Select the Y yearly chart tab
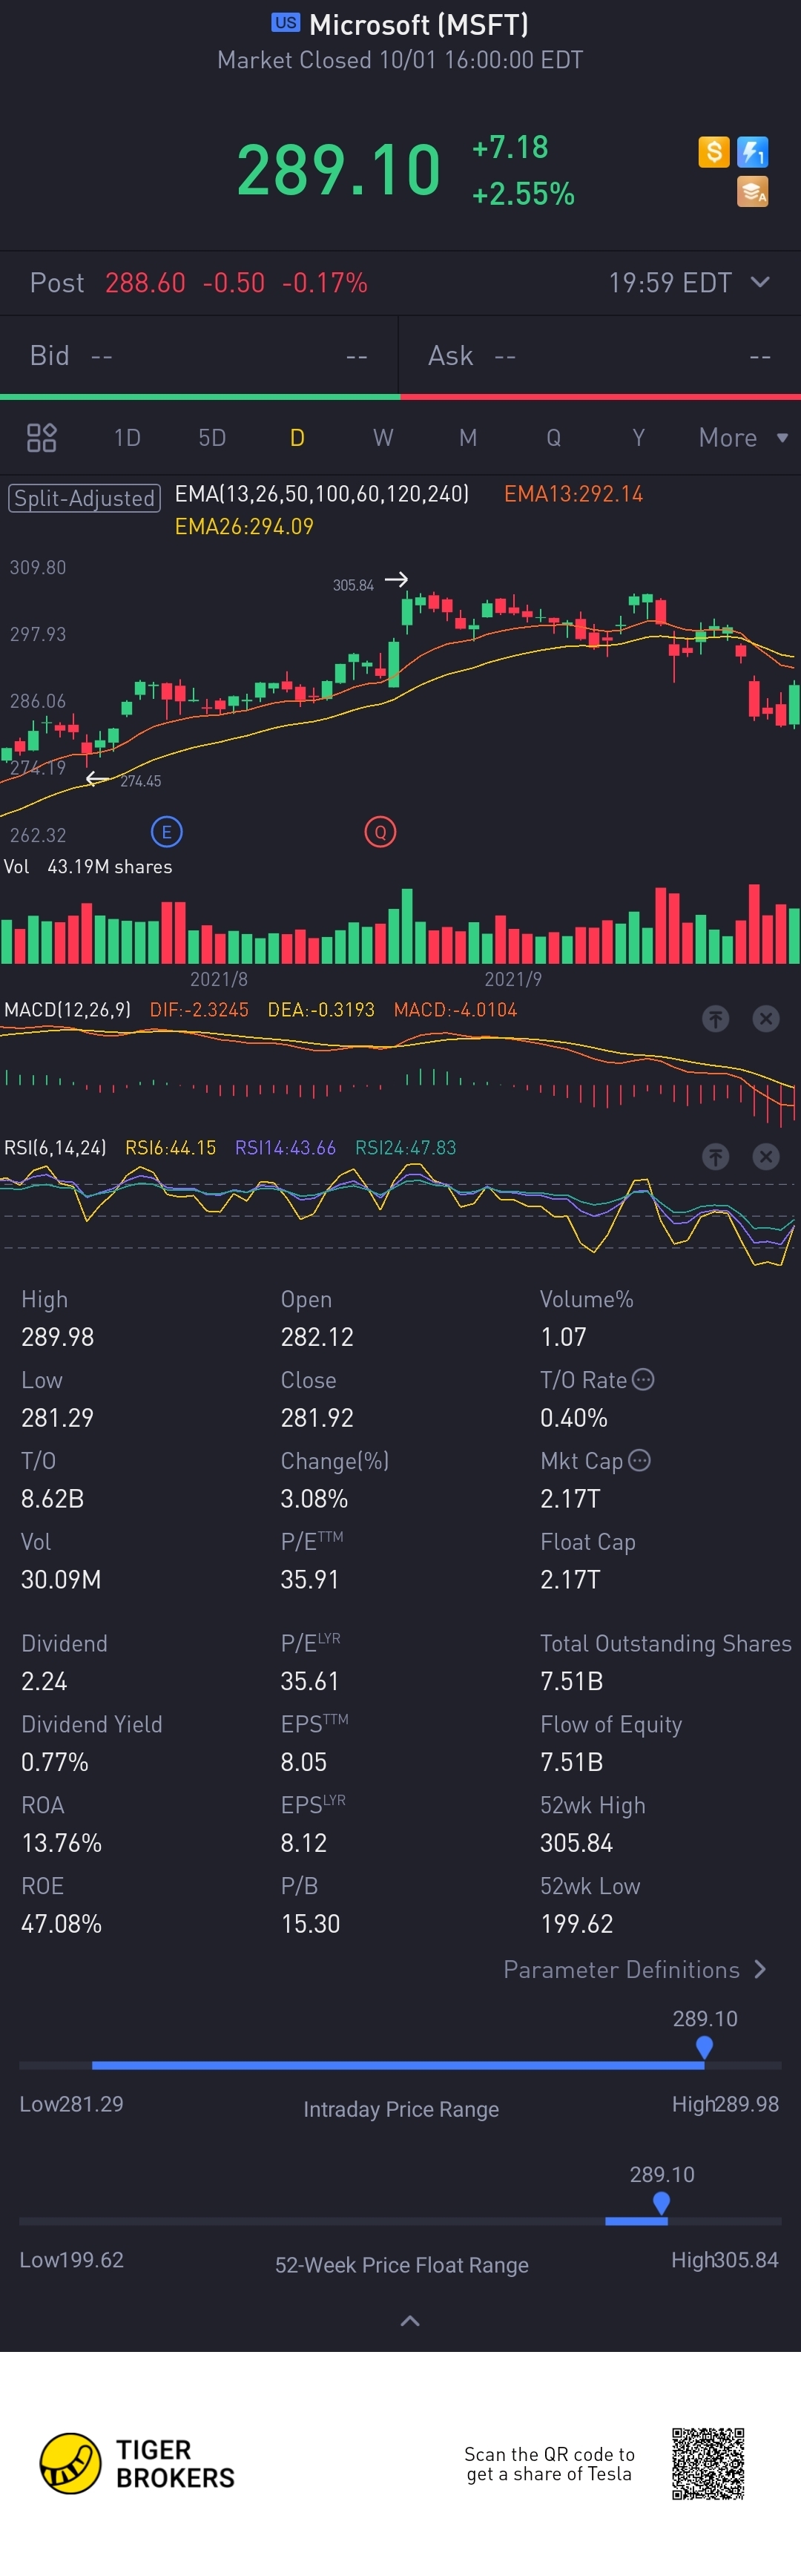The width and height of the screenshot is (801, 2576). (x=638, y=437)
